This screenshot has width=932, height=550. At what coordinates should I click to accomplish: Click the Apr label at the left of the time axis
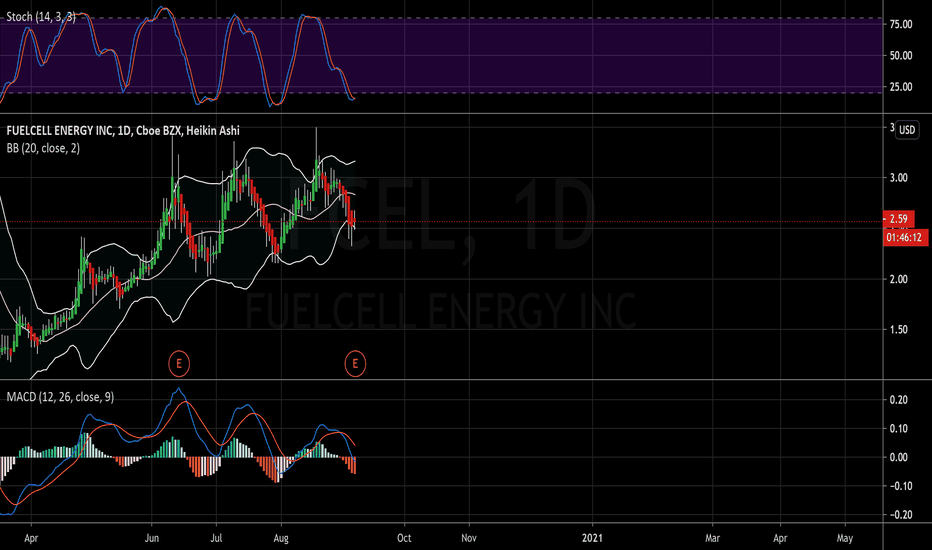coord(31,539)
